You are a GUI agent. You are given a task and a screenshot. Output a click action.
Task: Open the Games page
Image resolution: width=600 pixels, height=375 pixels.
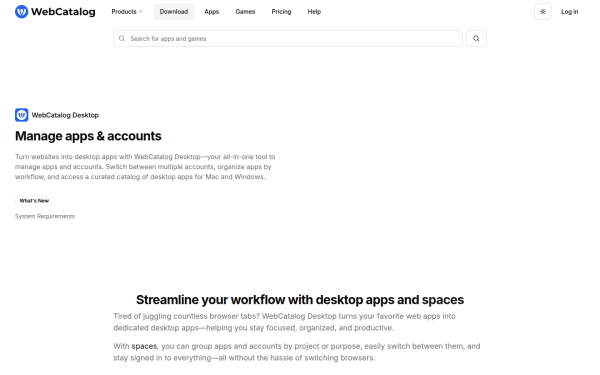(x=245, y=12)
